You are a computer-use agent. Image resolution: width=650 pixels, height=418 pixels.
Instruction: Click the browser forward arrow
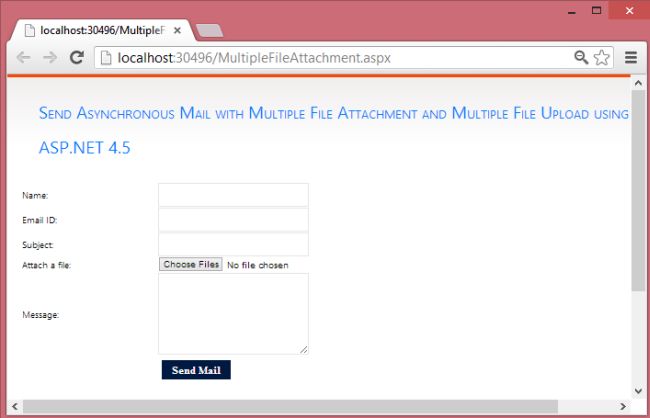click(x=50, y=58)
